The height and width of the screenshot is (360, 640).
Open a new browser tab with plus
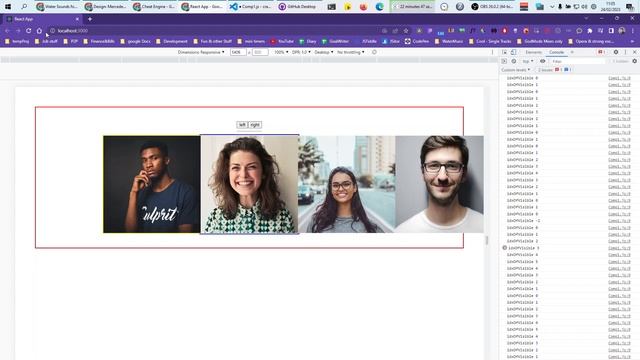tap(90, 19)
